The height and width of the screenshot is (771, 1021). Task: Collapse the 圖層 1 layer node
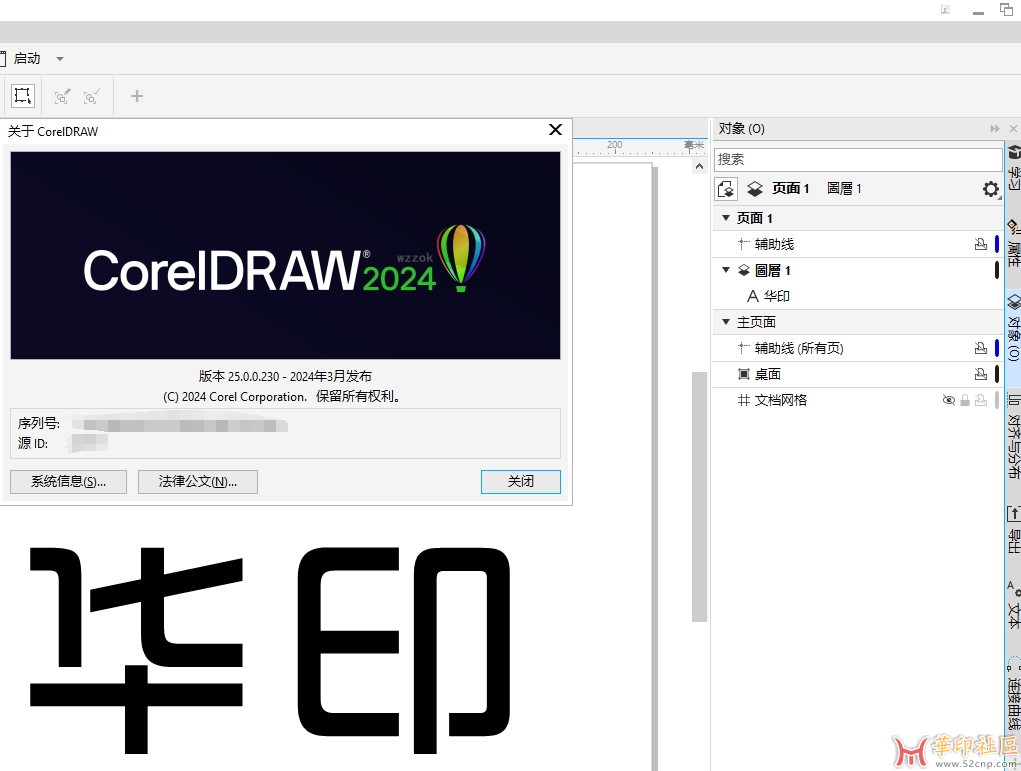pos(726,270)
